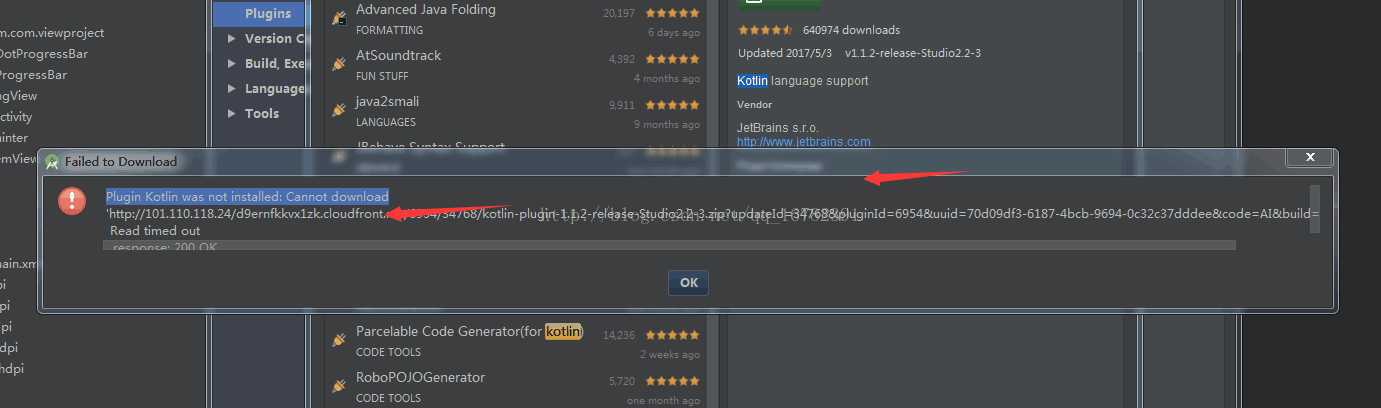Open the jetbrains.com vendor link
The image size is (1381, 408).
click(804, 142)
